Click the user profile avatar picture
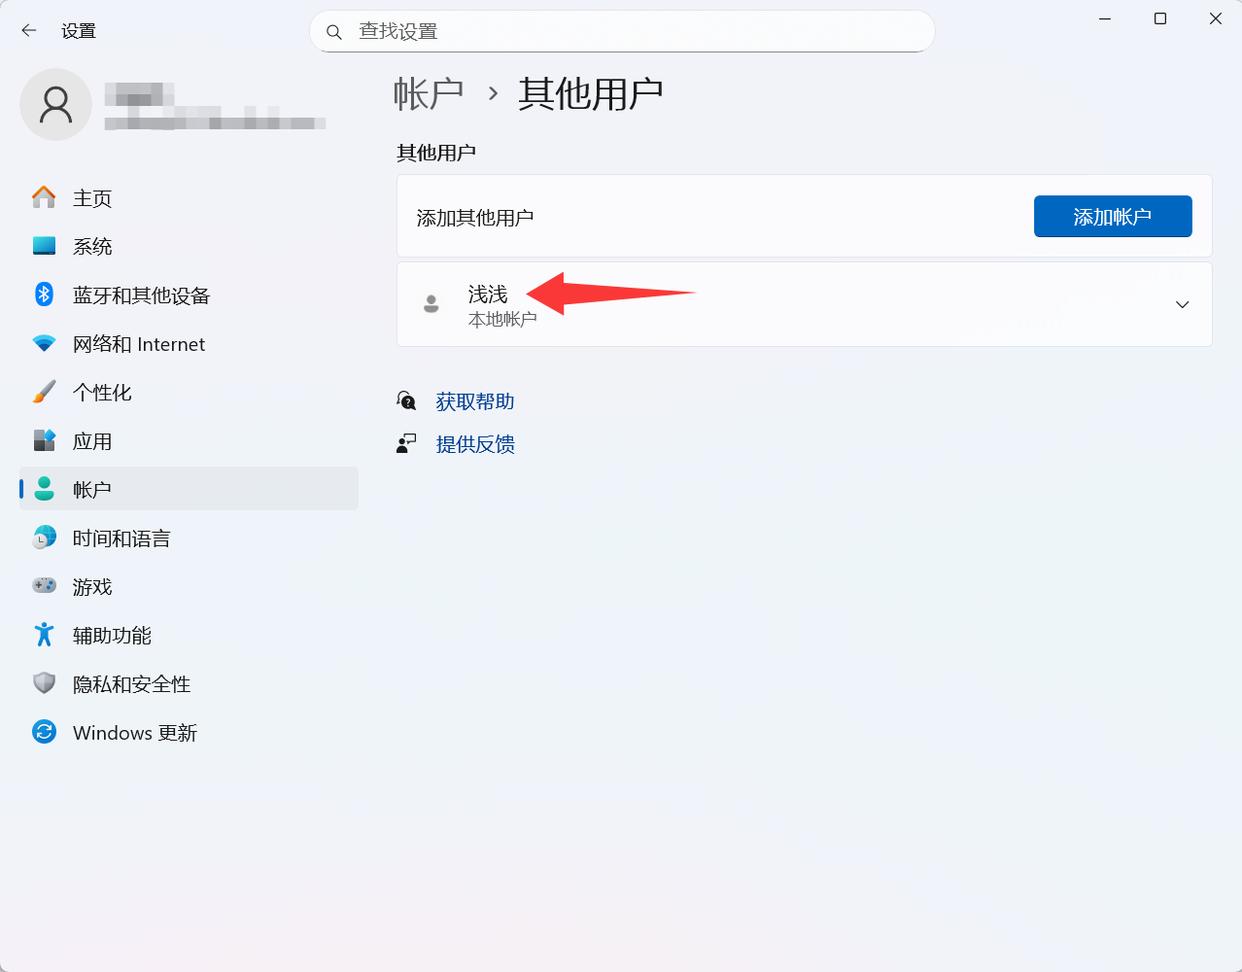Image resolution: width=1242 pixels, height=972 pixels. coord(56,105)
